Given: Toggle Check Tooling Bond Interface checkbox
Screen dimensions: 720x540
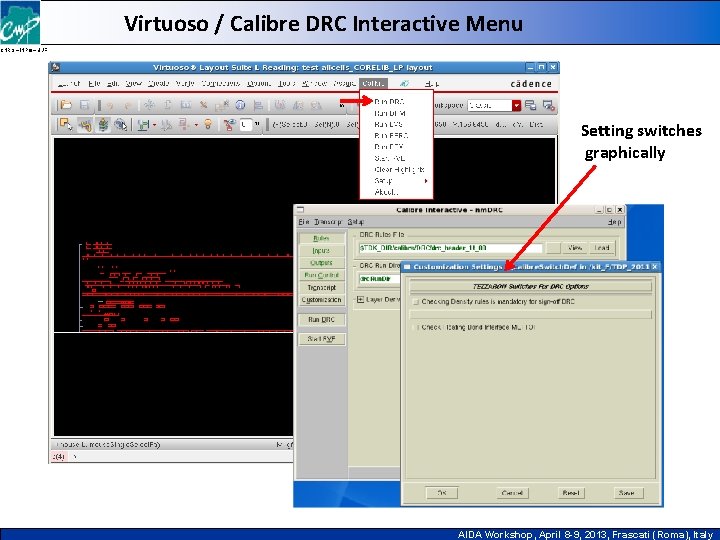Looking at the screenshot, I should click(x=416, y=327).
